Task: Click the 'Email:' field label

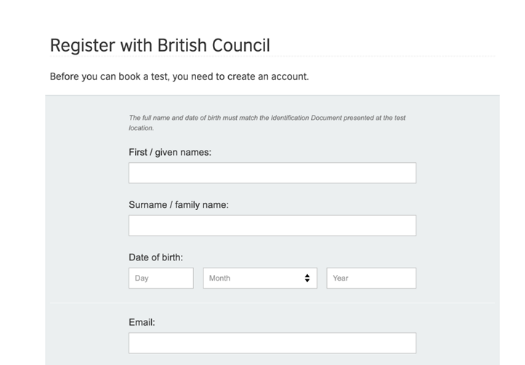Action: pos(142,322)
